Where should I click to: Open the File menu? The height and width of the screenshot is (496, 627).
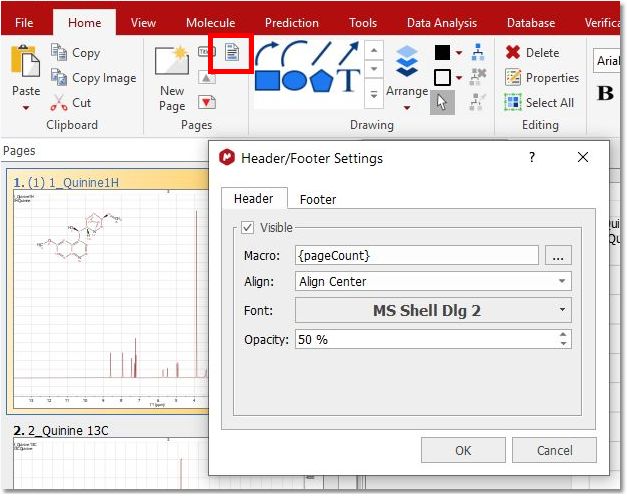[x=24, y=23]
